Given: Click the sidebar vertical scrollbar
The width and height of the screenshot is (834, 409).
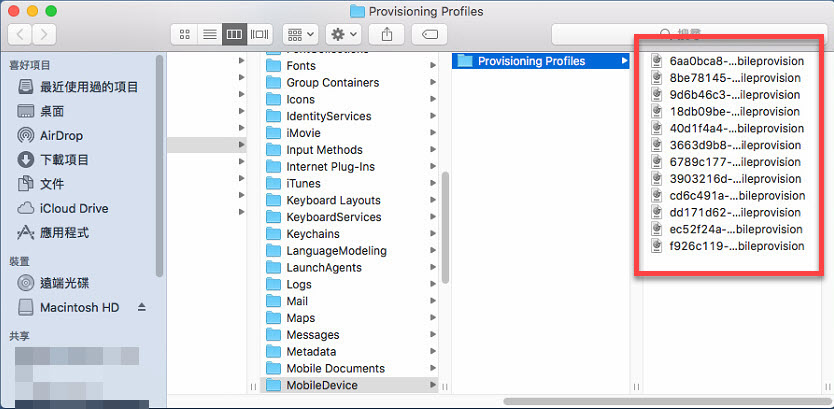Looking at the screenshot, I should (x=160, y=165).
